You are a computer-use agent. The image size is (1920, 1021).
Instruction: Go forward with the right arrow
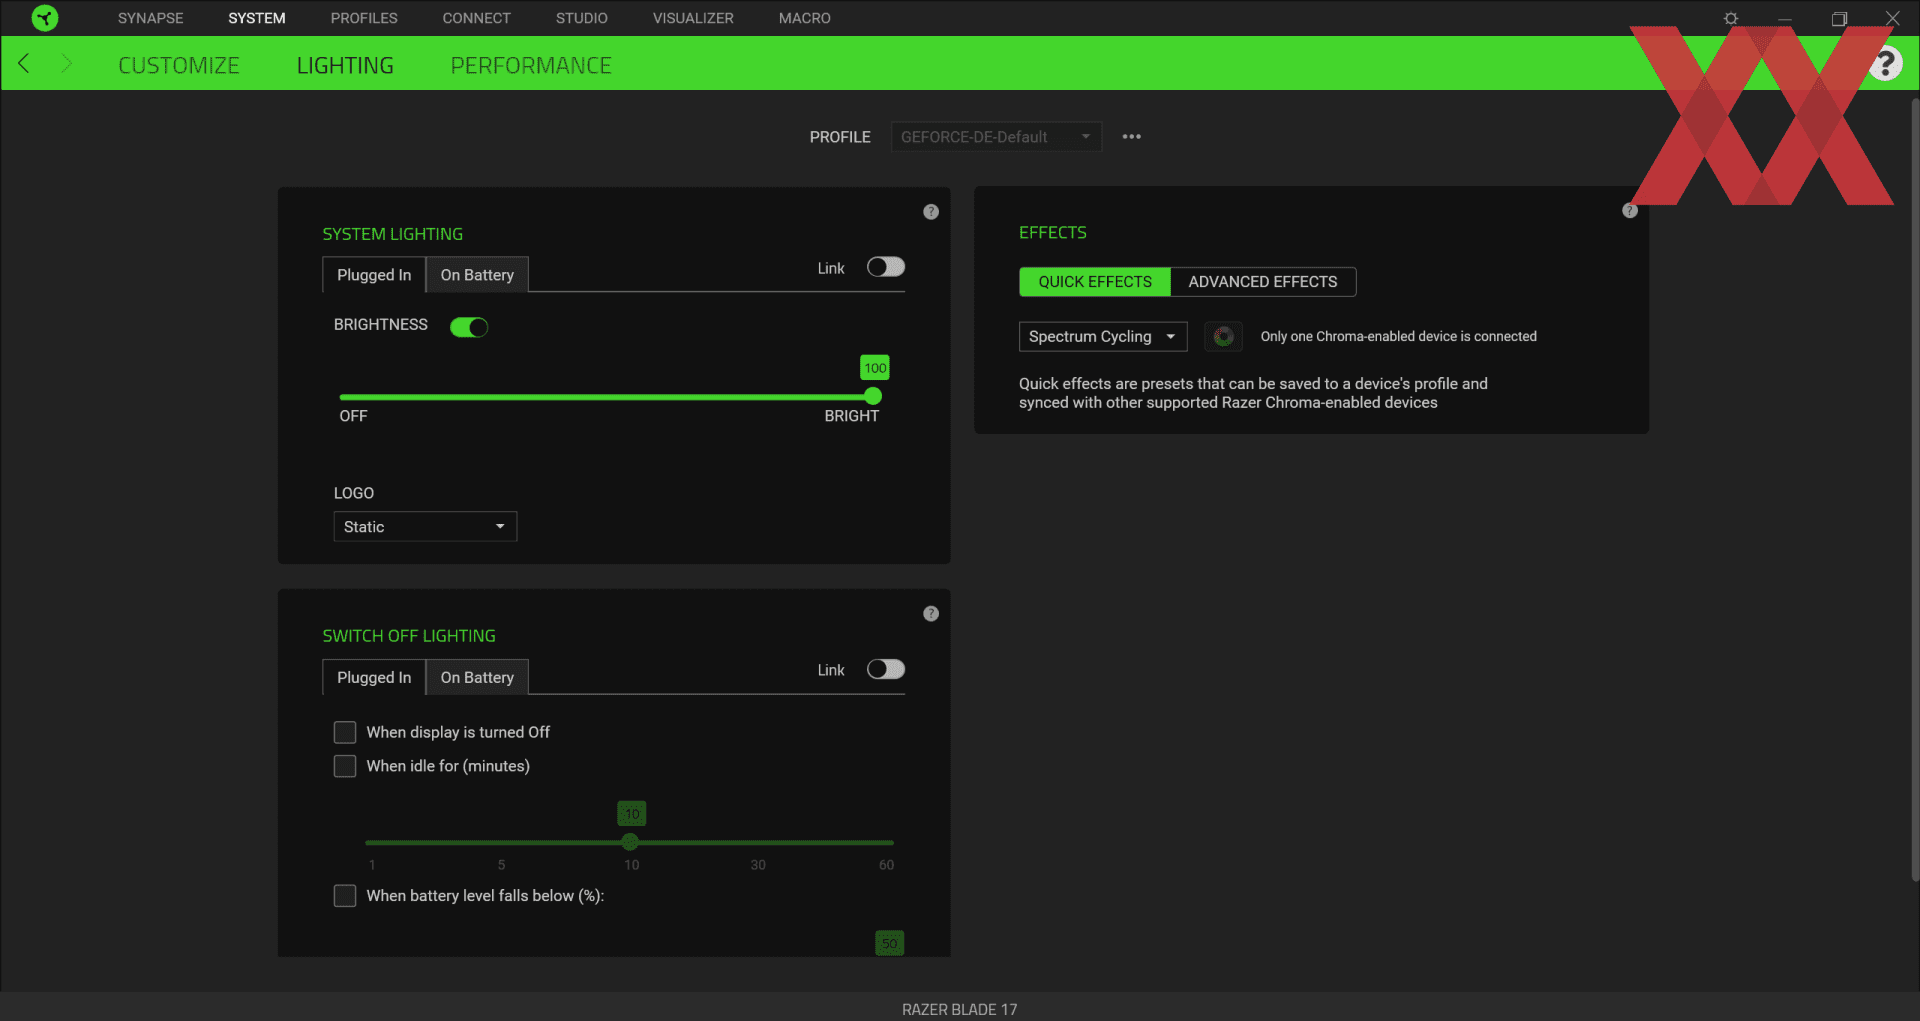tap(67, 64)
